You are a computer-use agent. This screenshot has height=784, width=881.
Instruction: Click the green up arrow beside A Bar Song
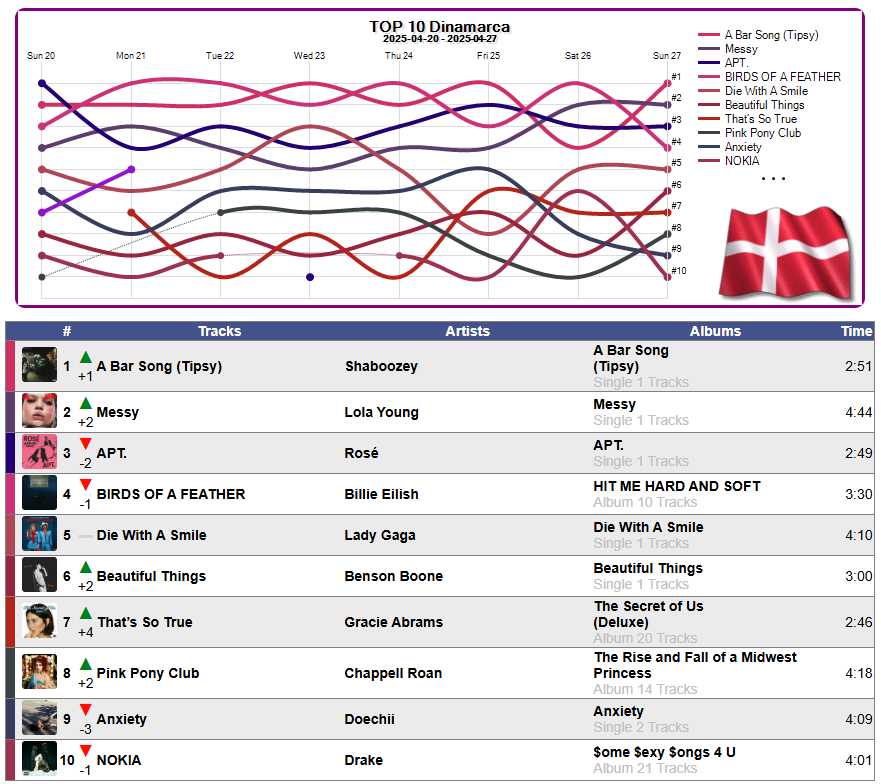(x=85, y=357)
